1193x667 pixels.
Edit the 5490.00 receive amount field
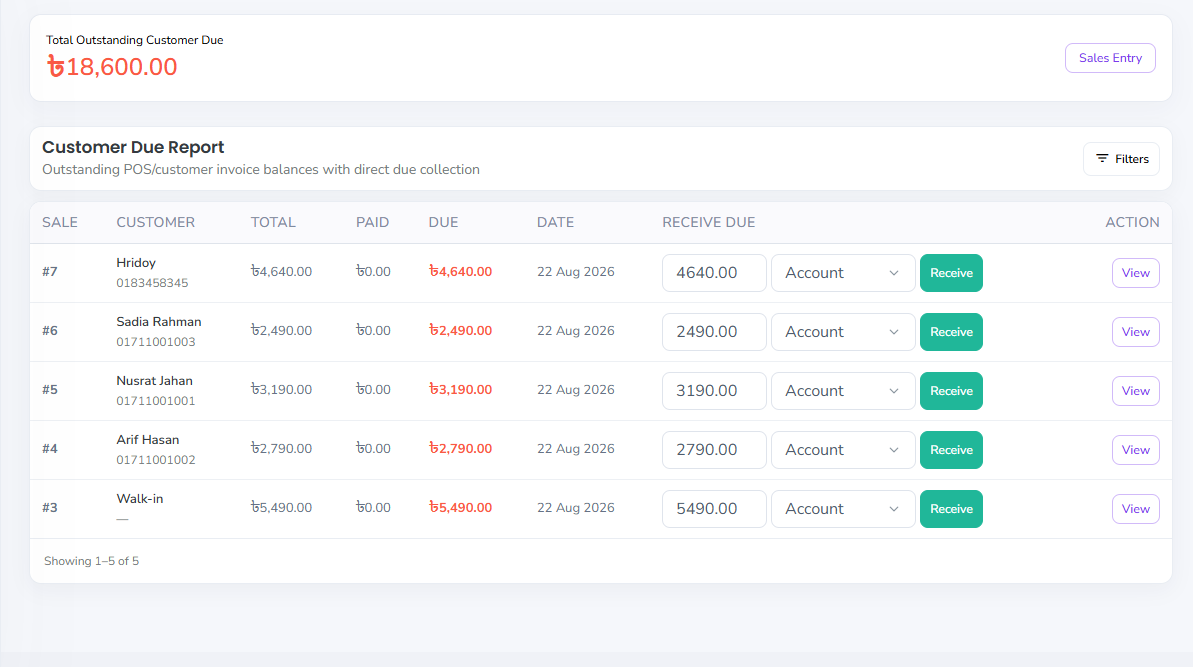click(x=714, y=509)
